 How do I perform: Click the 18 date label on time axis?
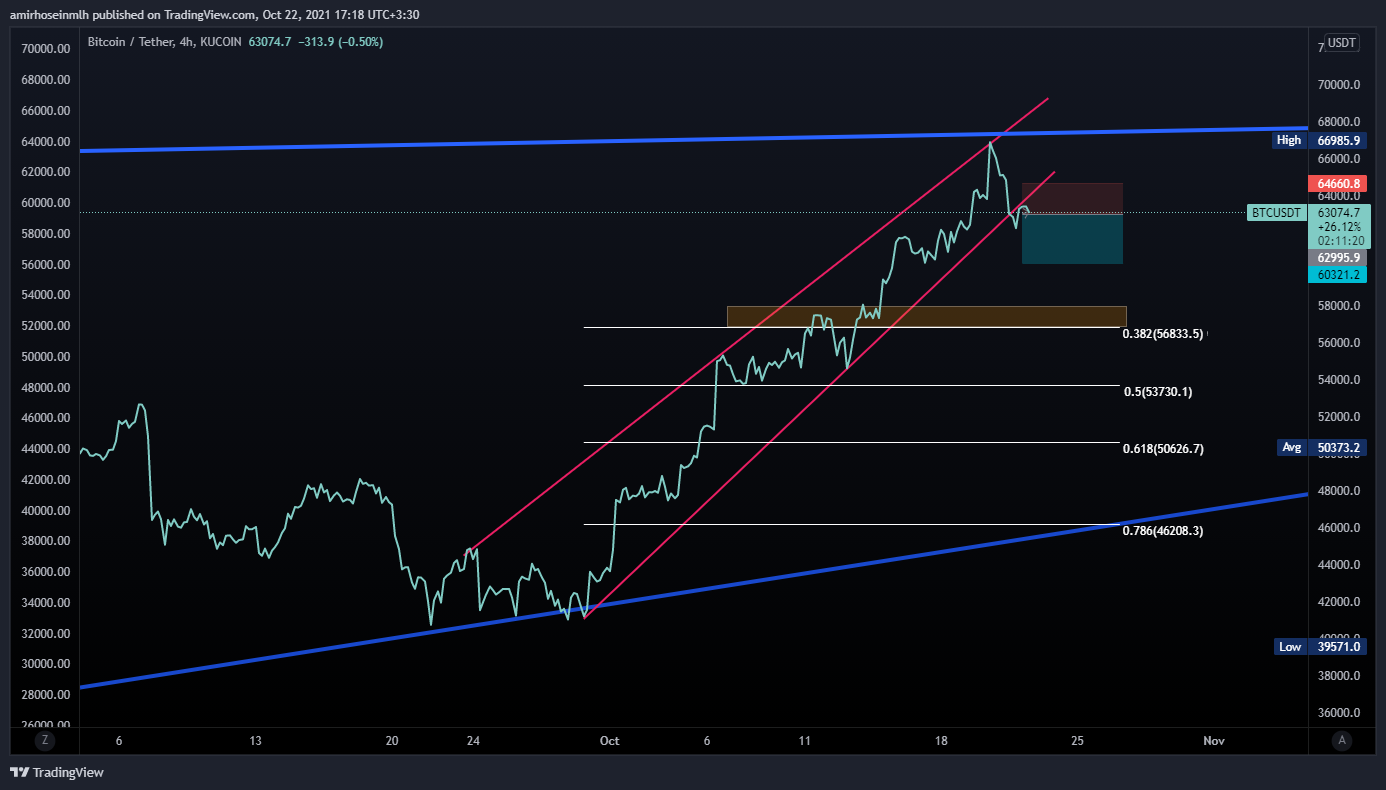pyautogui.click(x=940, y=741)
